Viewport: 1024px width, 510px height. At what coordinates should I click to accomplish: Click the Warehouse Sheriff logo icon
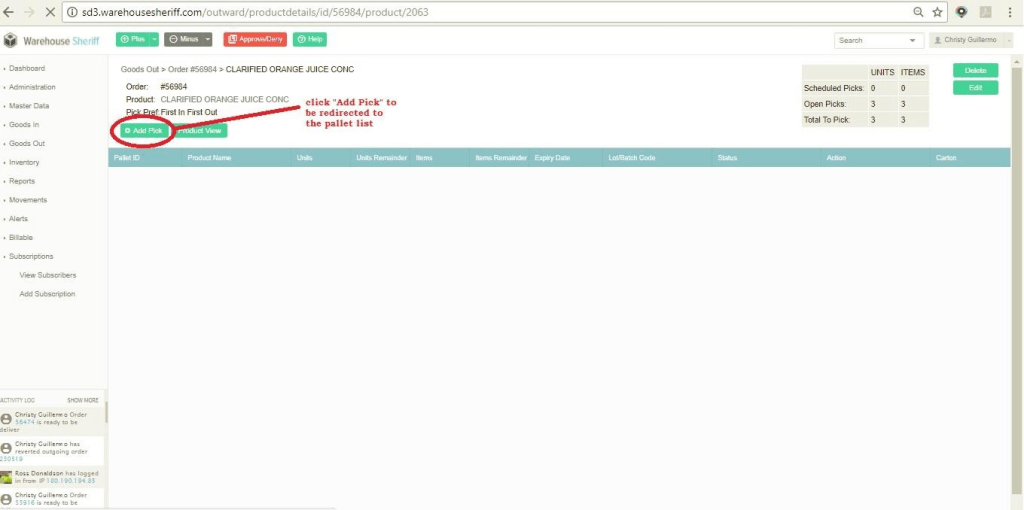11,40
